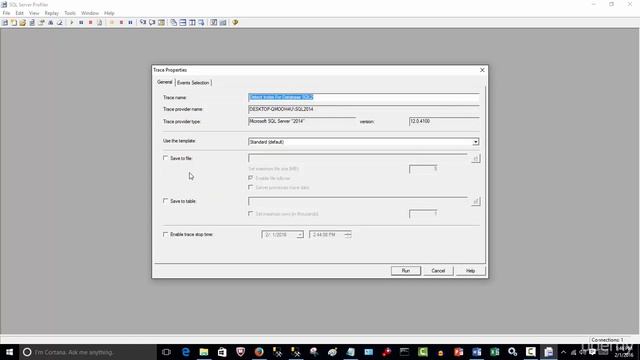This screenshot has width=640, height=360.
Task: Open the View menu
Action: [34, 13]
